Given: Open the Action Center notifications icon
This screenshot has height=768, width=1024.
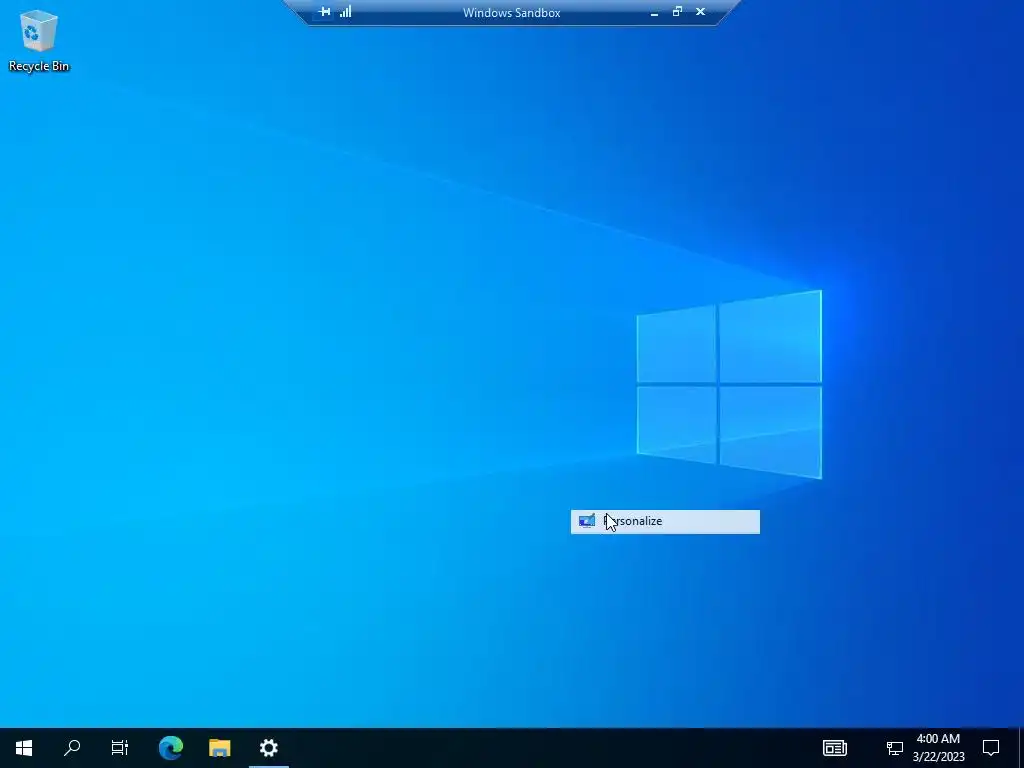Looking at the screenshot, I should click(x=991, y=748).
